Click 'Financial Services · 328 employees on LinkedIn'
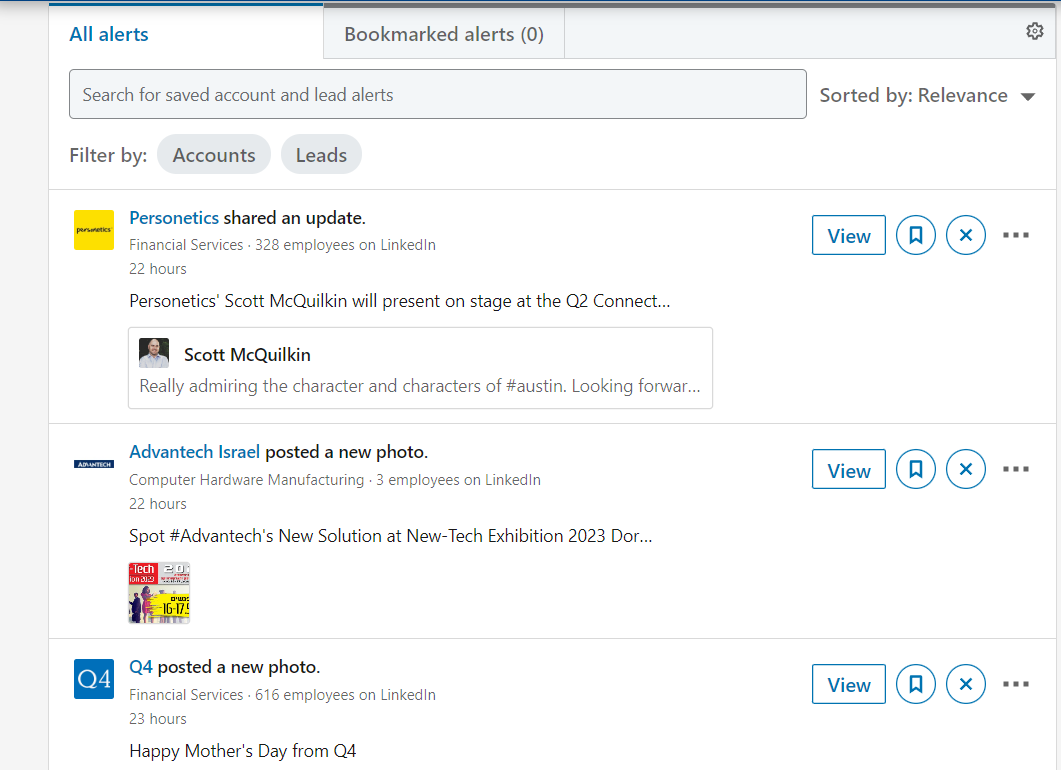The image size is (1061, 770). point(282,245)
